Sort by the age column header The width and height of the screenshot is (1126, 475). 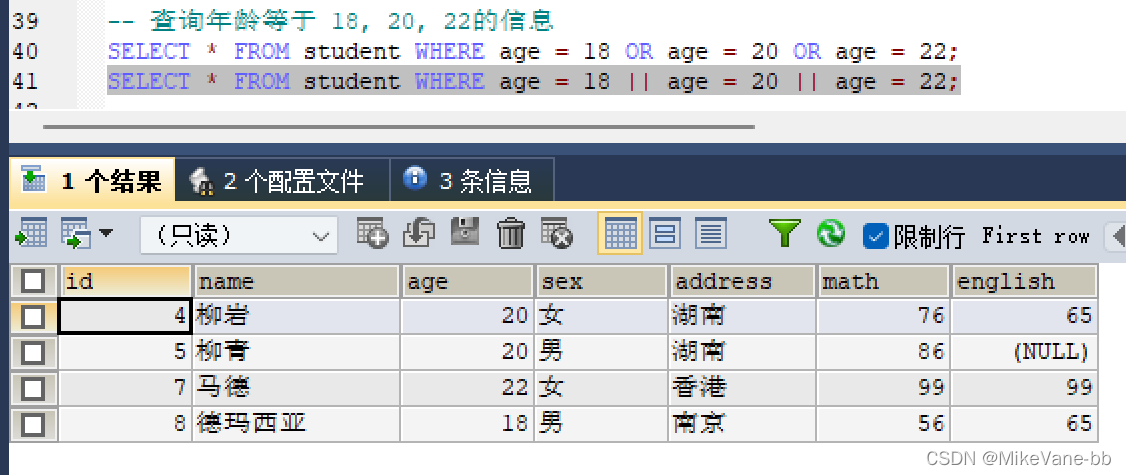point(467,281)
